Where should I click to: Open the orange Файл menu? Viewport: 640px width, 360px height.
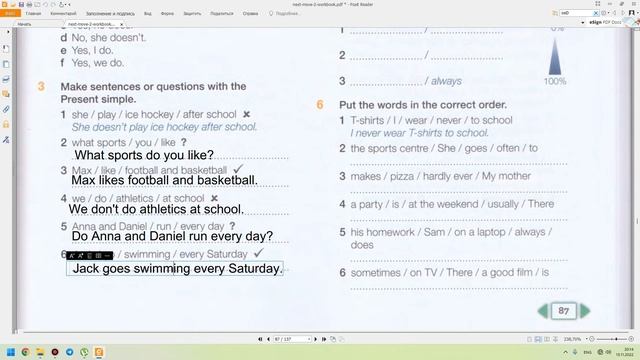pos(10,13)
